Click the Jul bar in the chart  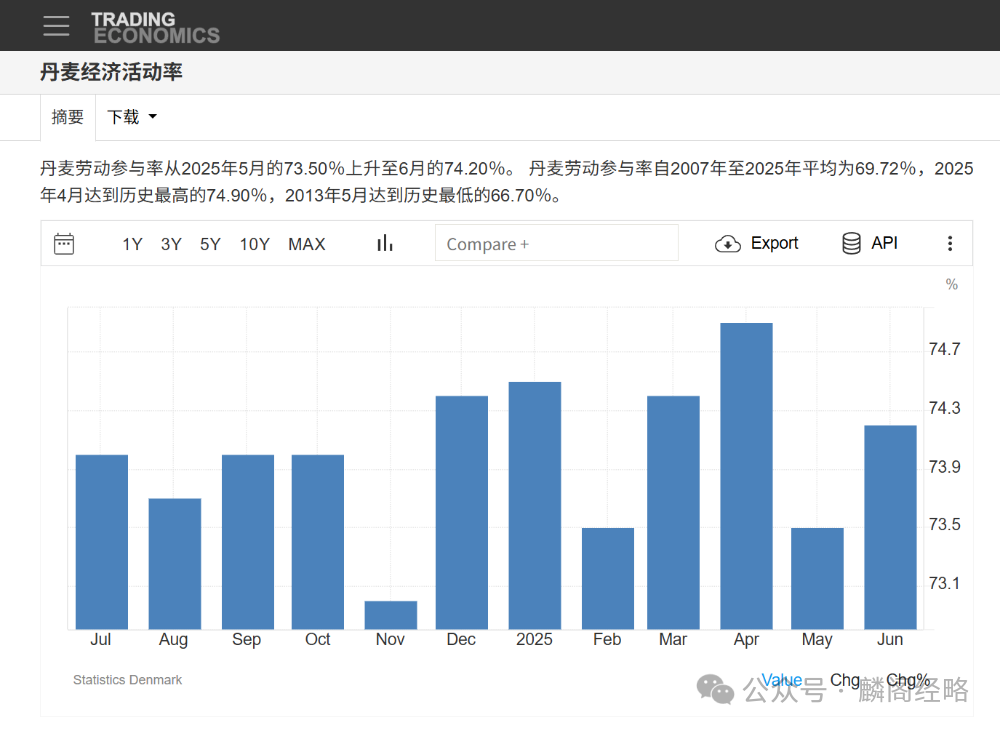coord(102,542)
